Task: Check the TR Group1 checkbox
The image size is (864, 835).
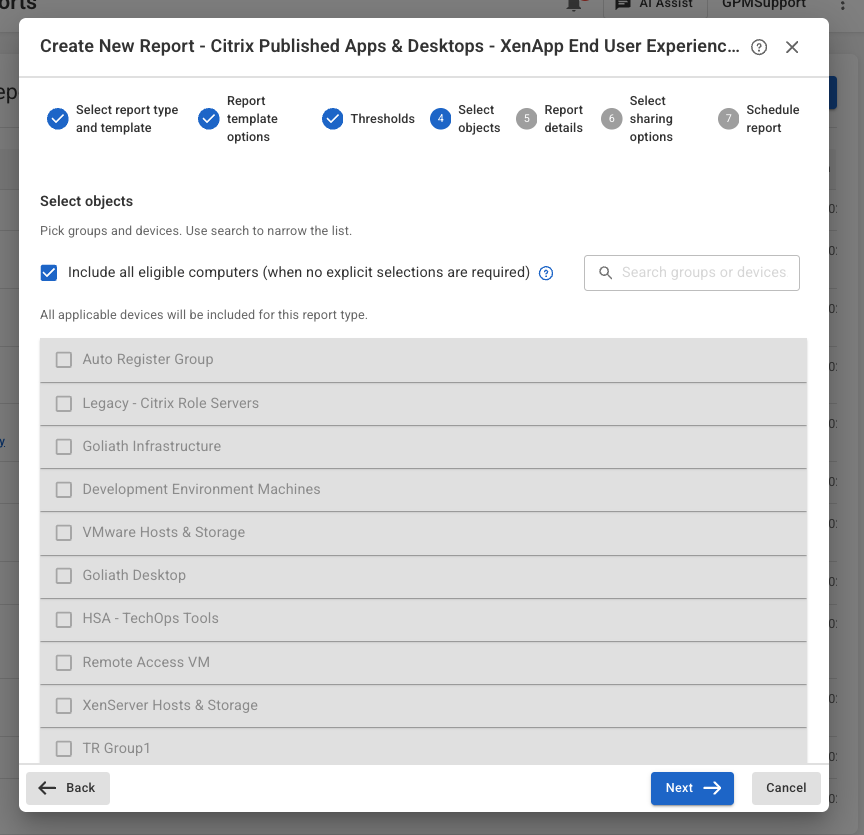Action: [x=64, y=748]
